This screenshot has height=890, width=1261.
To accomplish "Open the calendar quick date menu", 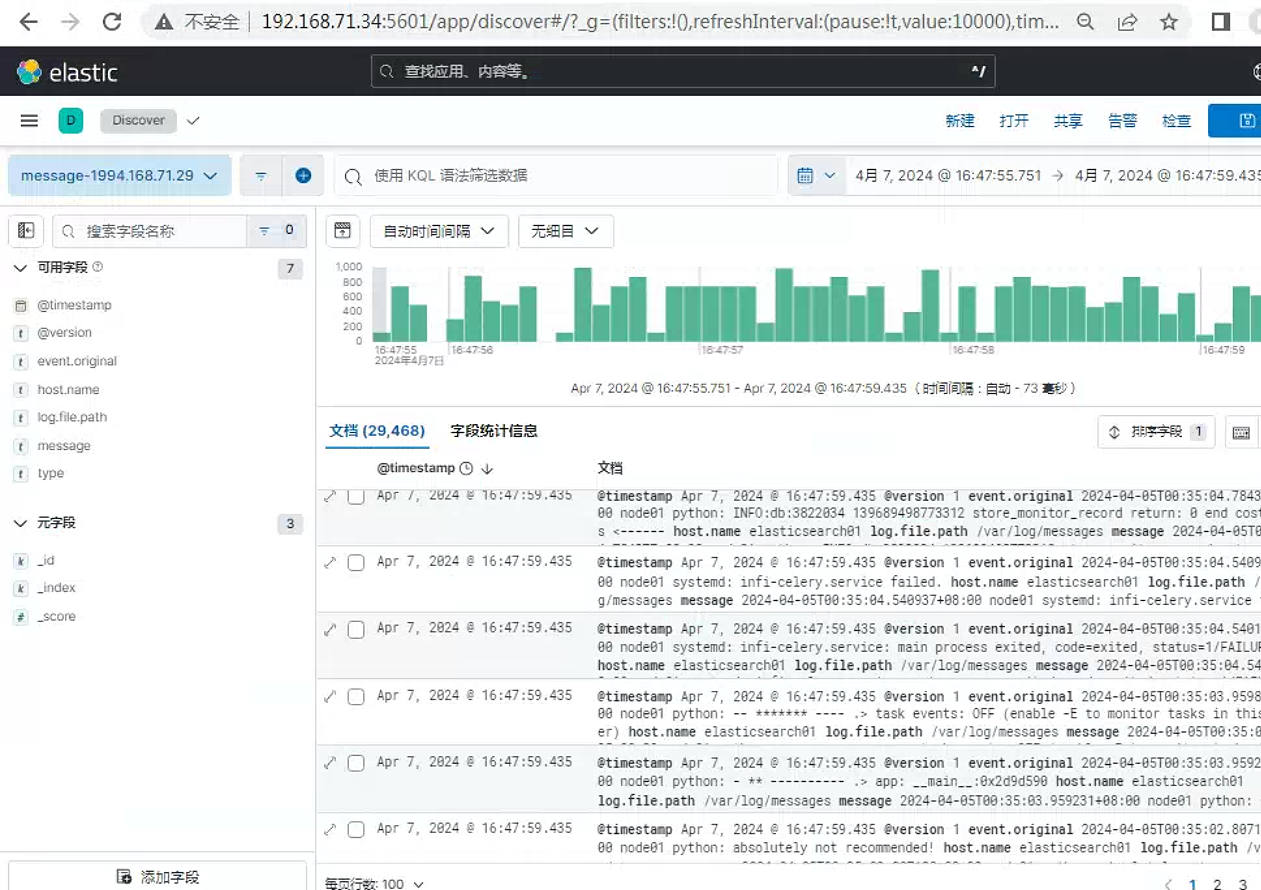I will click(816, 176).
